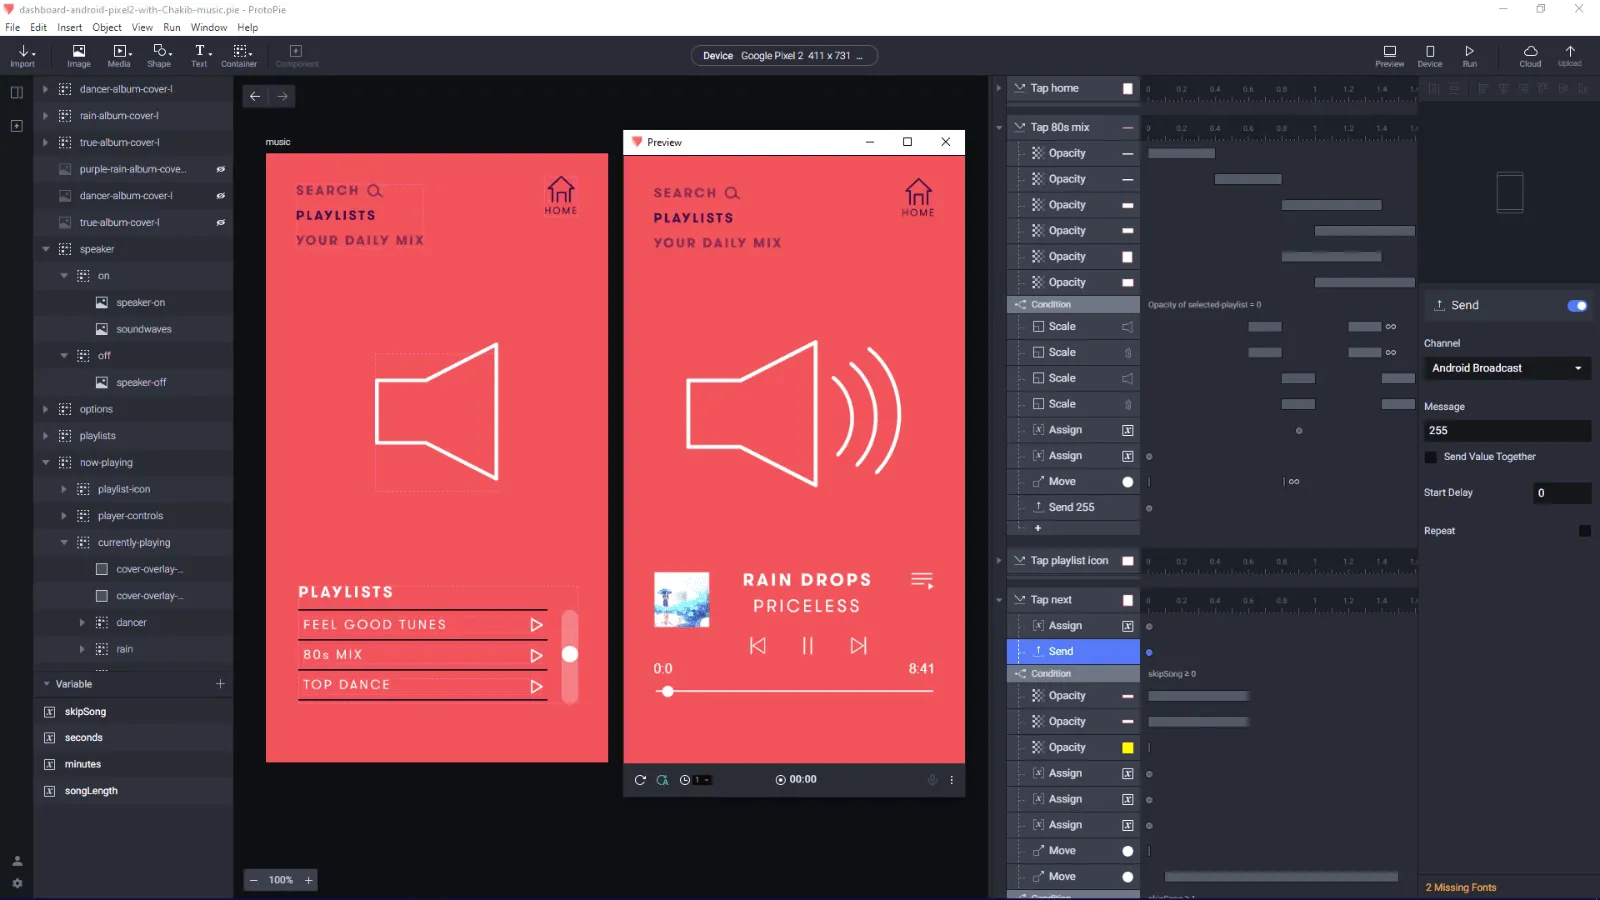Viewport: 1600px width, 900px height.
Task: Open the View menu
Action: point(143,28)
